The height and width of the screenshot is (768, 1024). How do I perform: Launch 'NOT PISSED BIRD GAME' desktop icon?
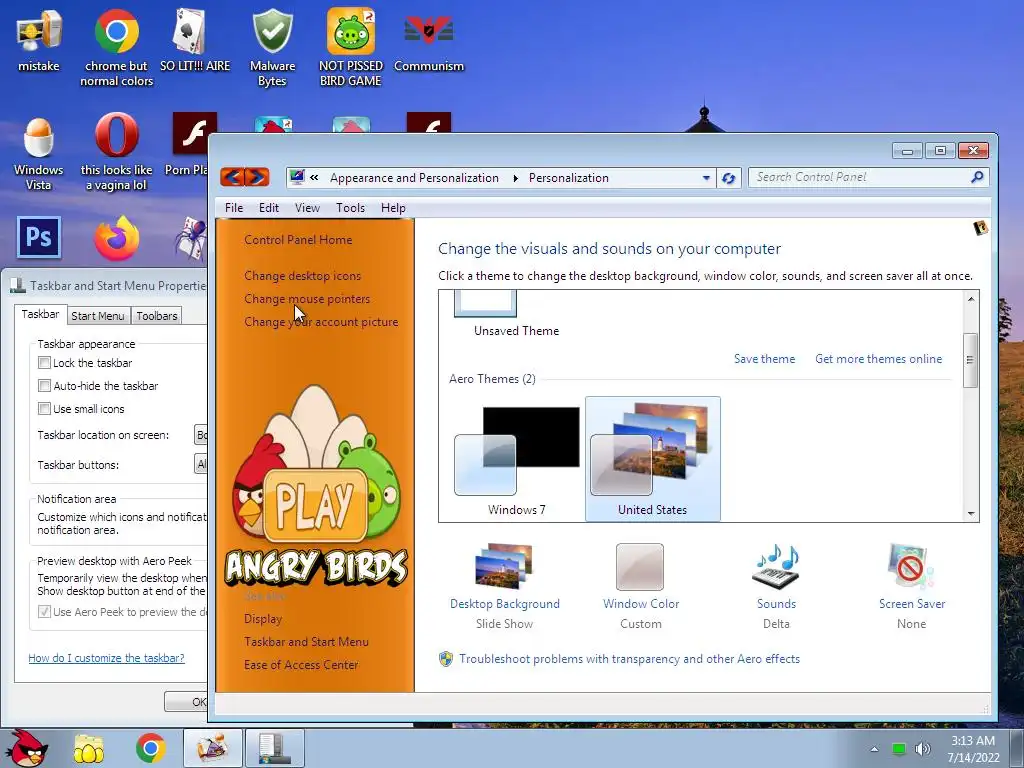pos(351,48)
